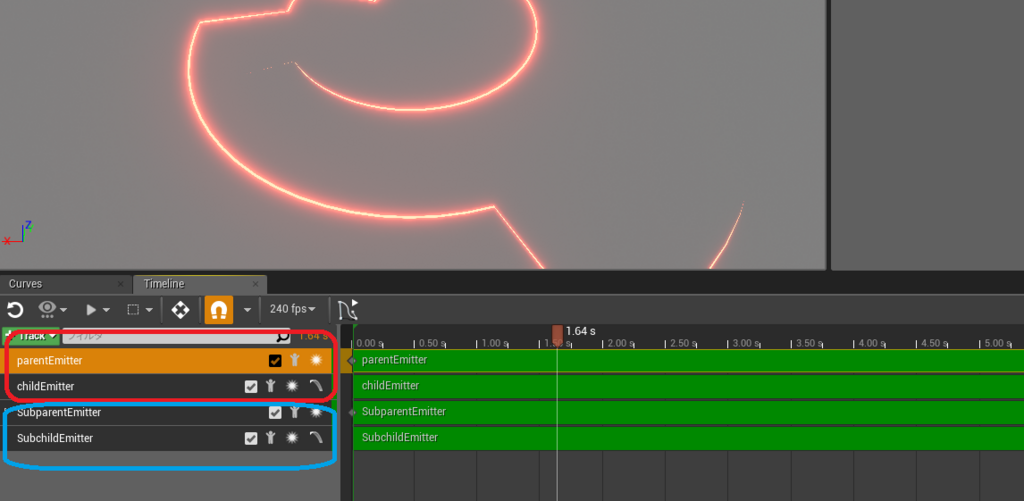Click the reset simulation circular arrow icon
This screenshot has width=1024, height=501.
[15, 310]
